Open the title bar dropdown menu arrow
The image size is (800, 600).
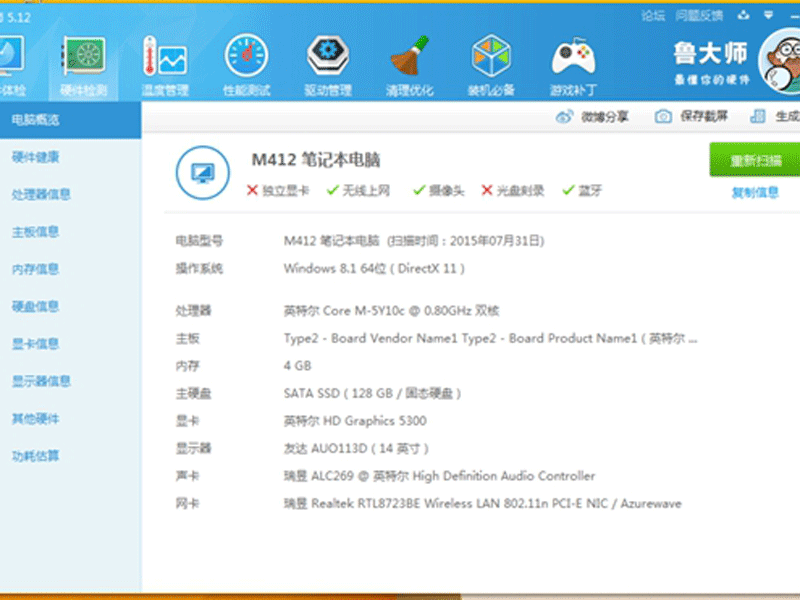click(768, 15)
